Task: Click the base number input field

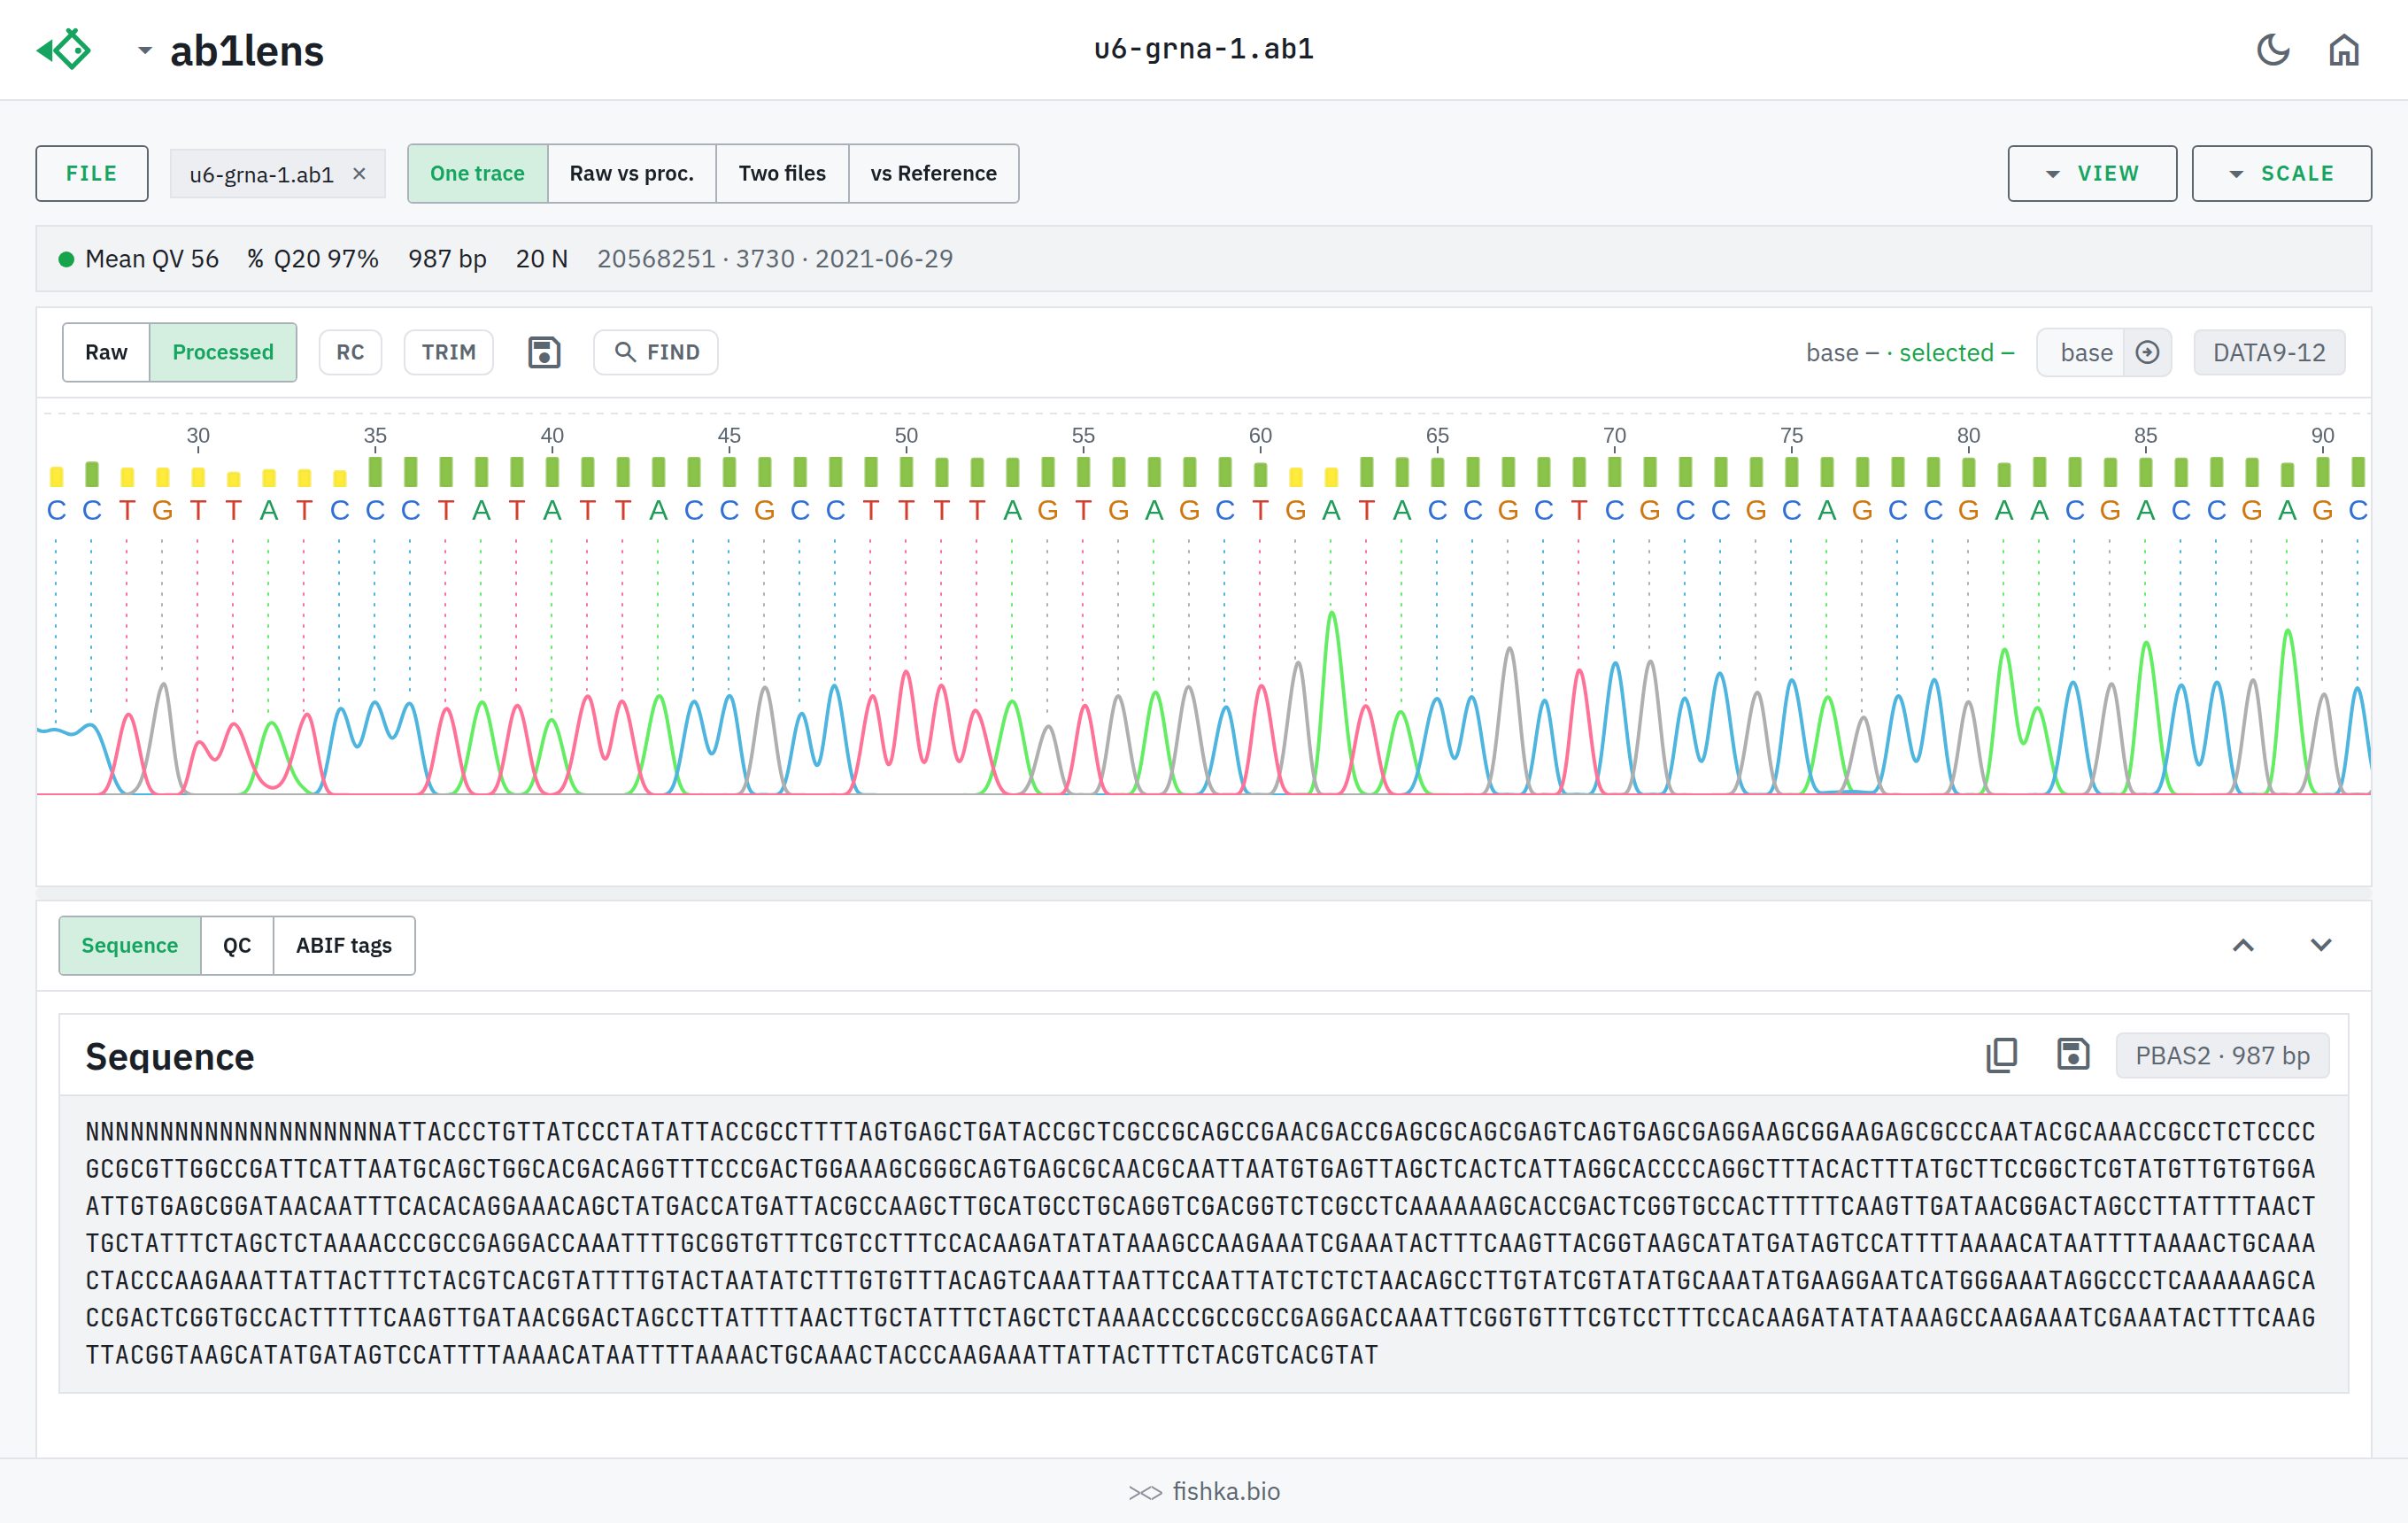Action: [2081, 352]
